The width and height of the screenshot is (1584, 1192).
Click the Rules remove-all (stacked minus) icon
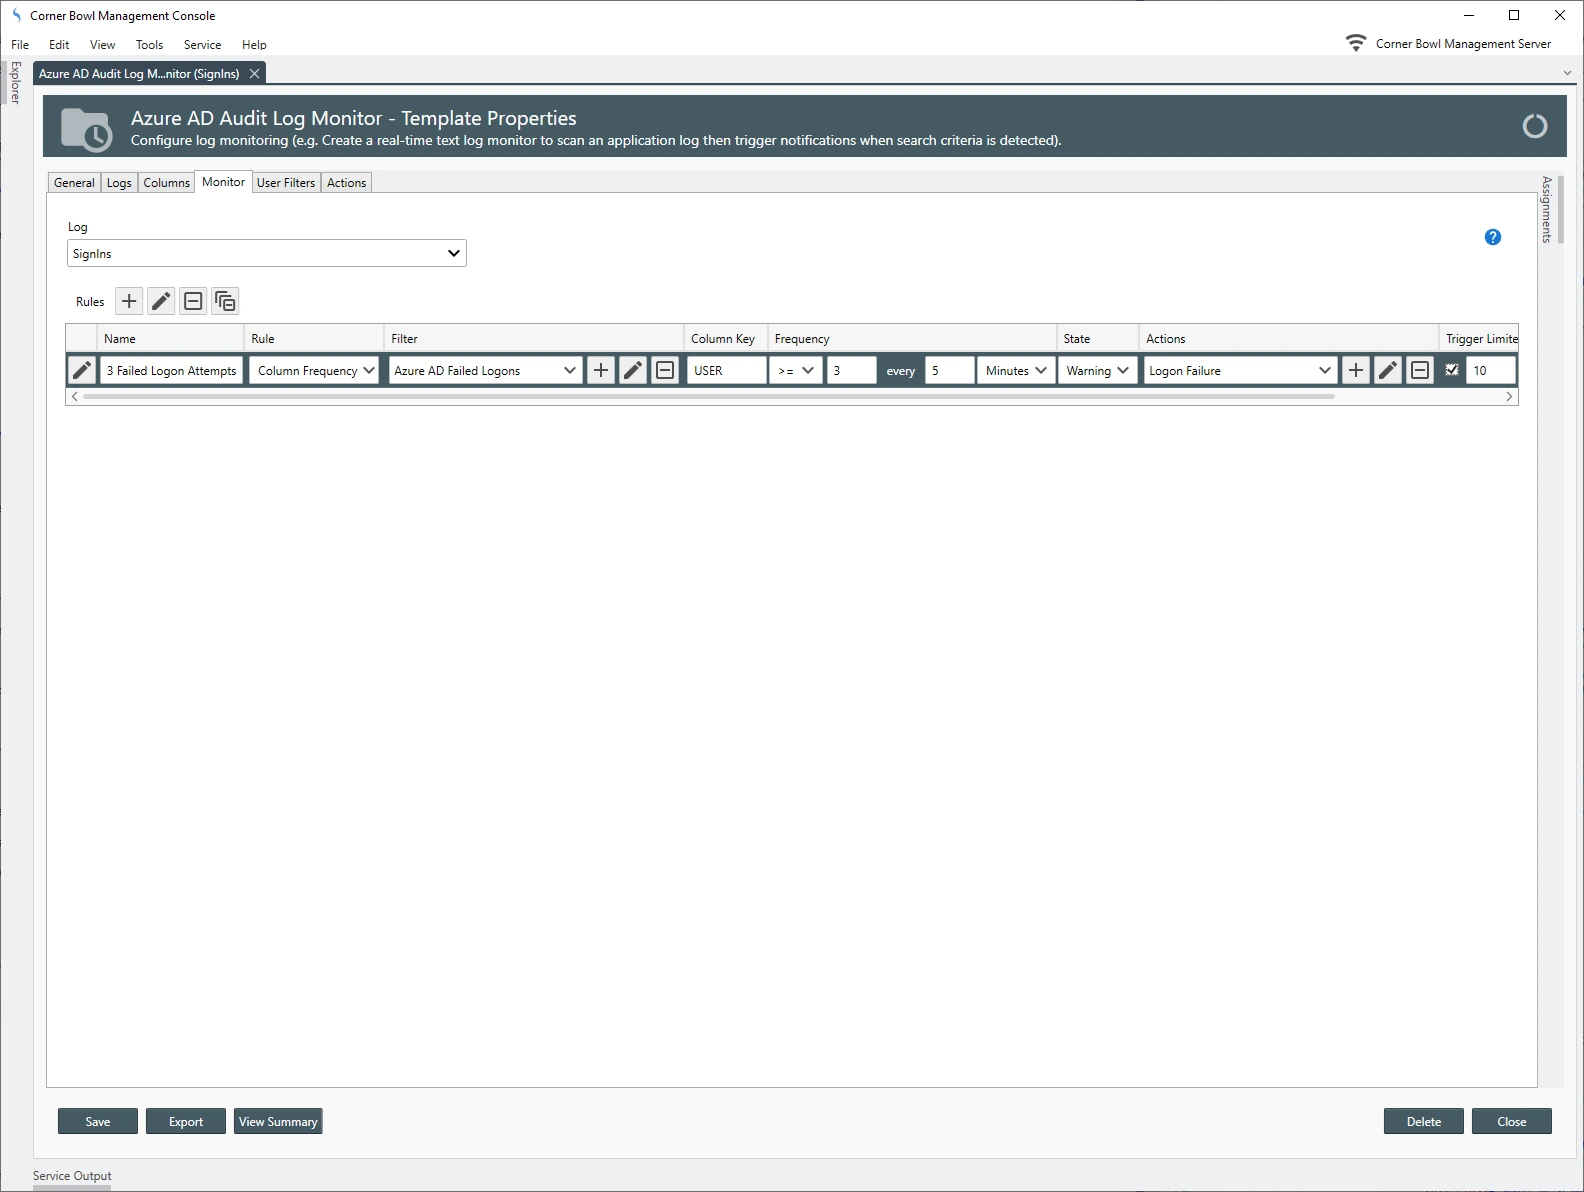[x=225, y=301]
